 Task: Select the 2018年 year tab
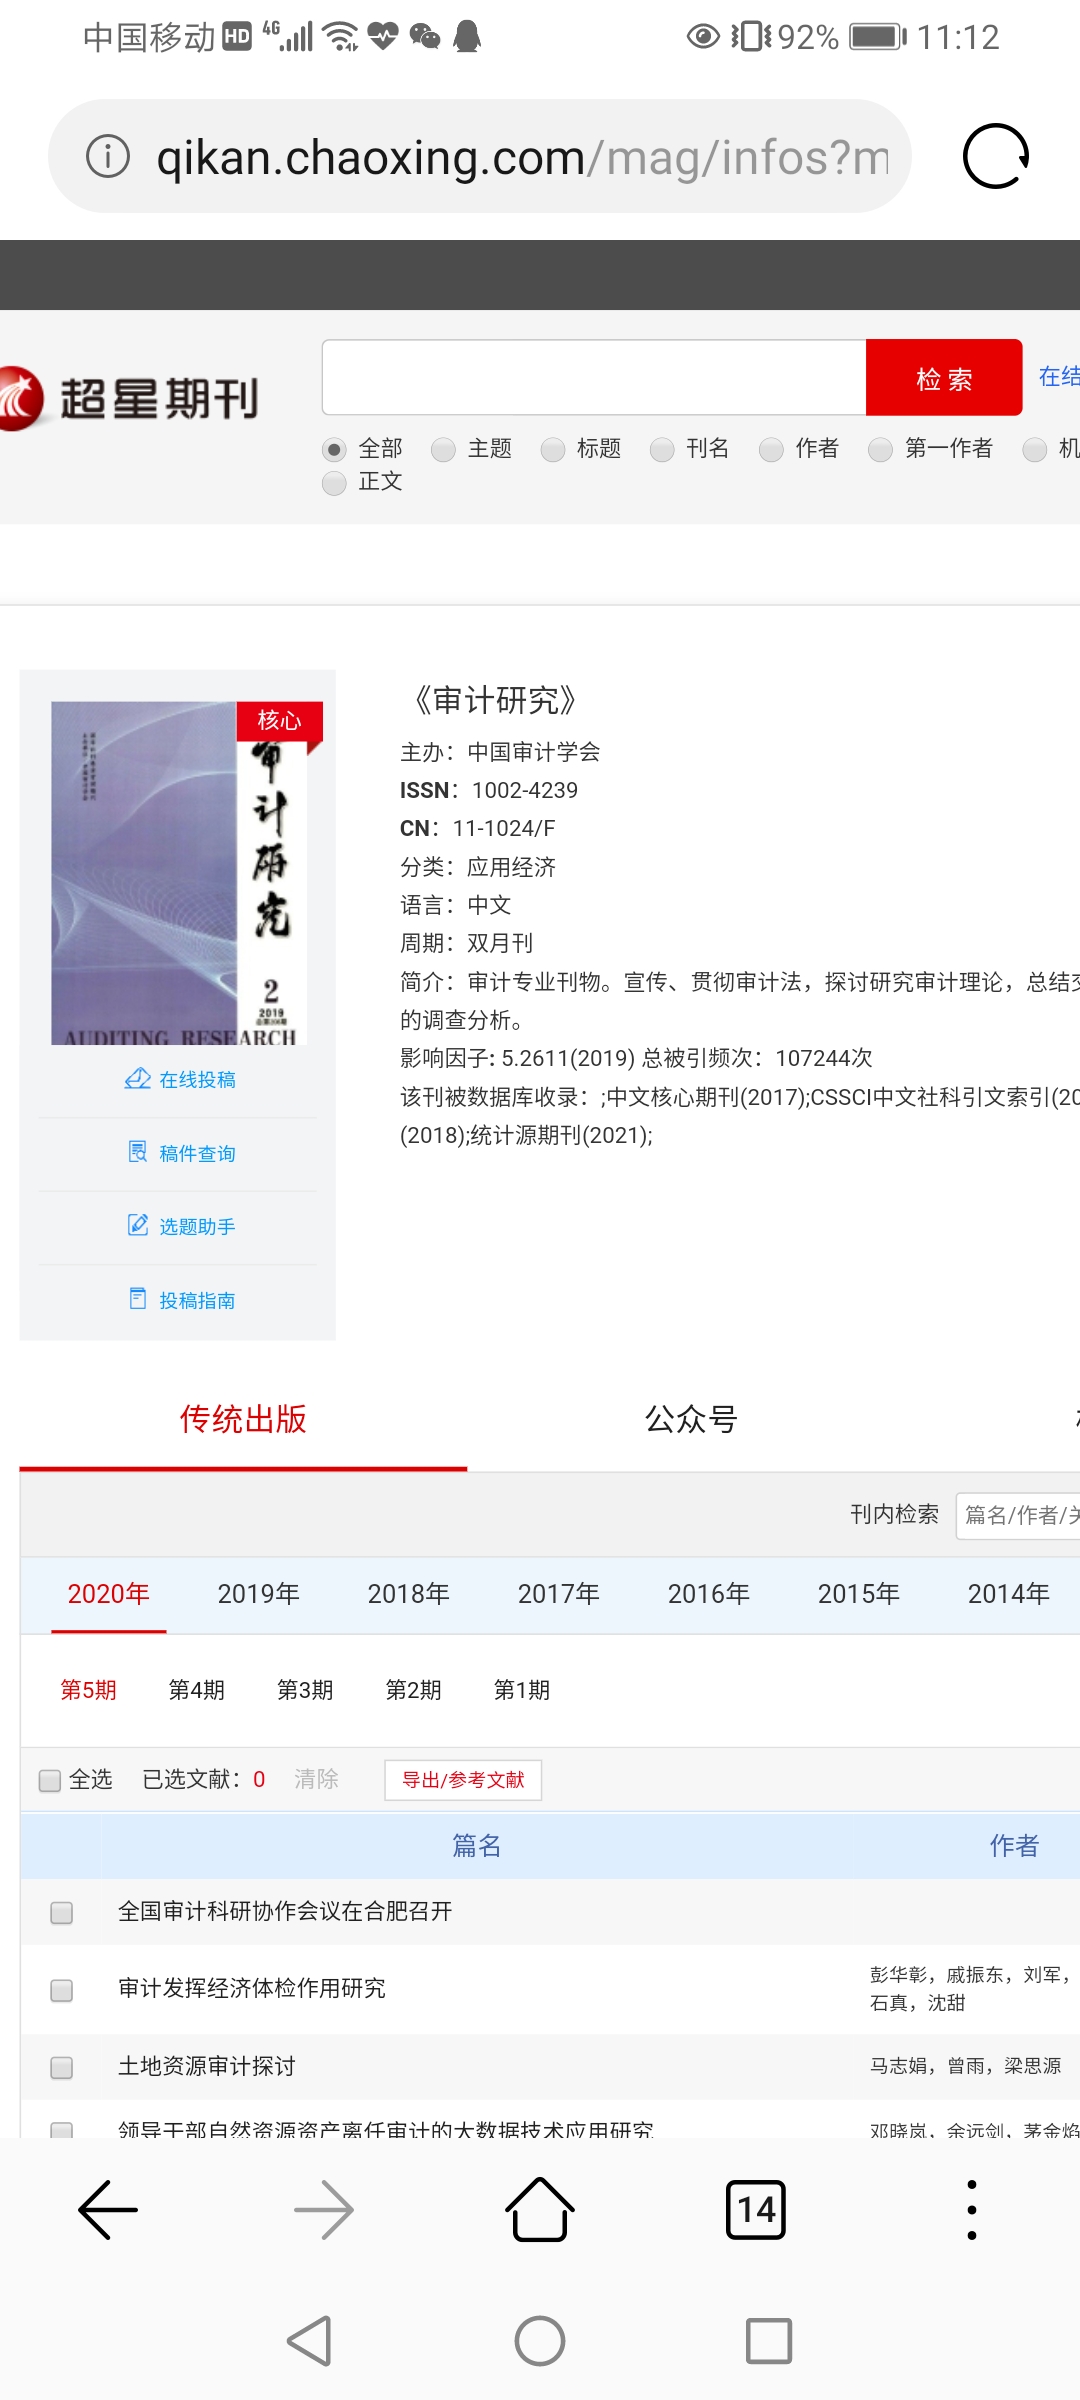pyautogui.click(x=408, y=1594)
